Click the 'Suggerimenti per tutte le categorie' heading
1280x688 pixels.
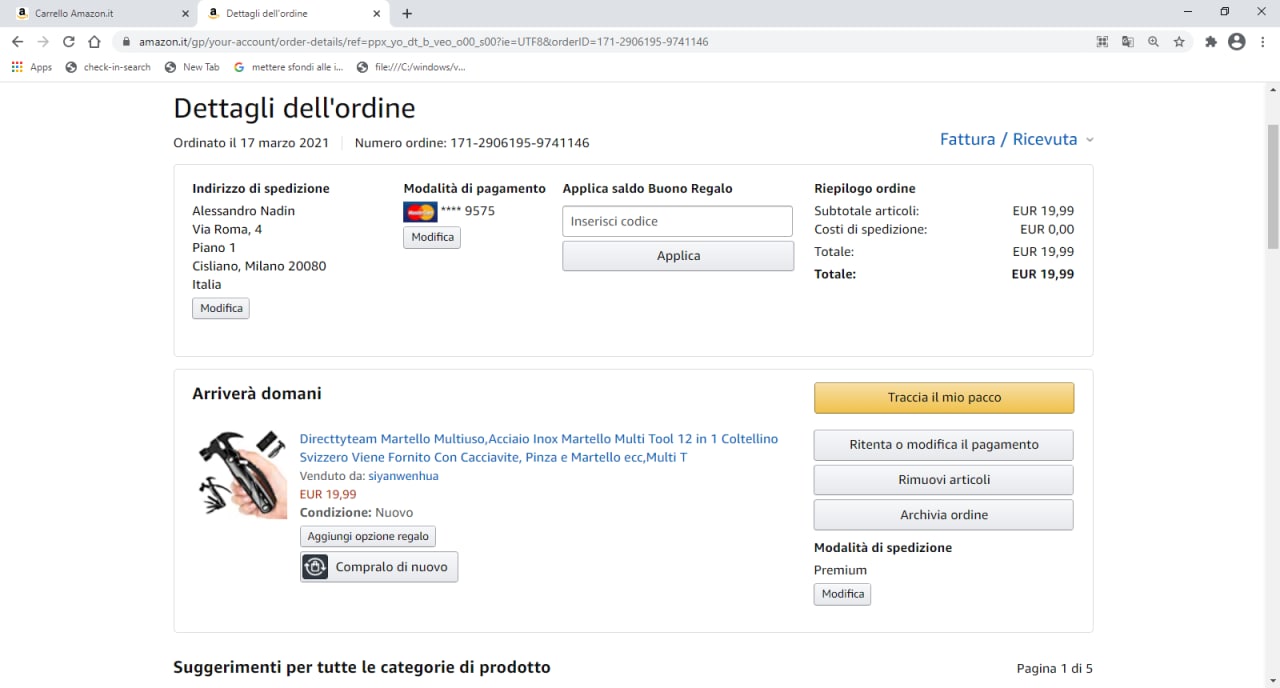point(362,667)
